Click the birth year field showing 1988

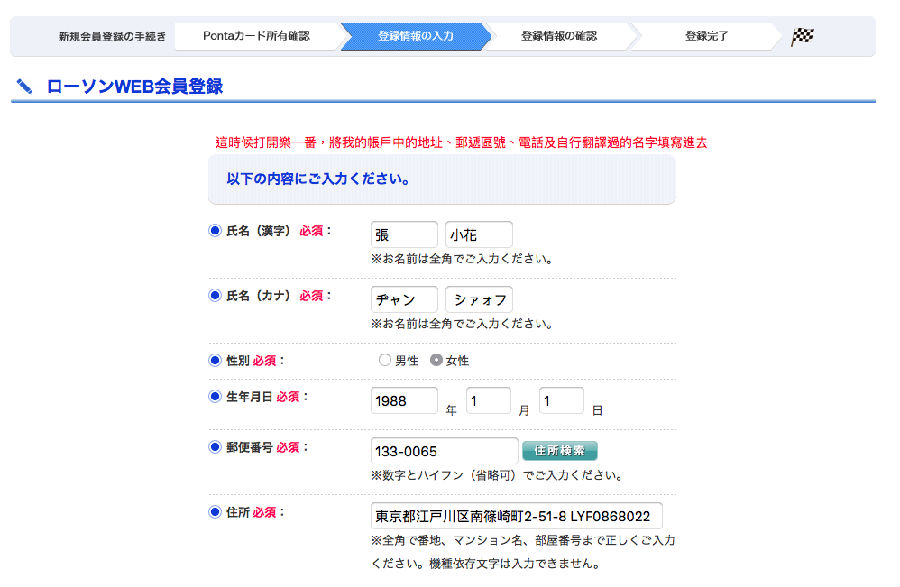click(x=404, y=401)
